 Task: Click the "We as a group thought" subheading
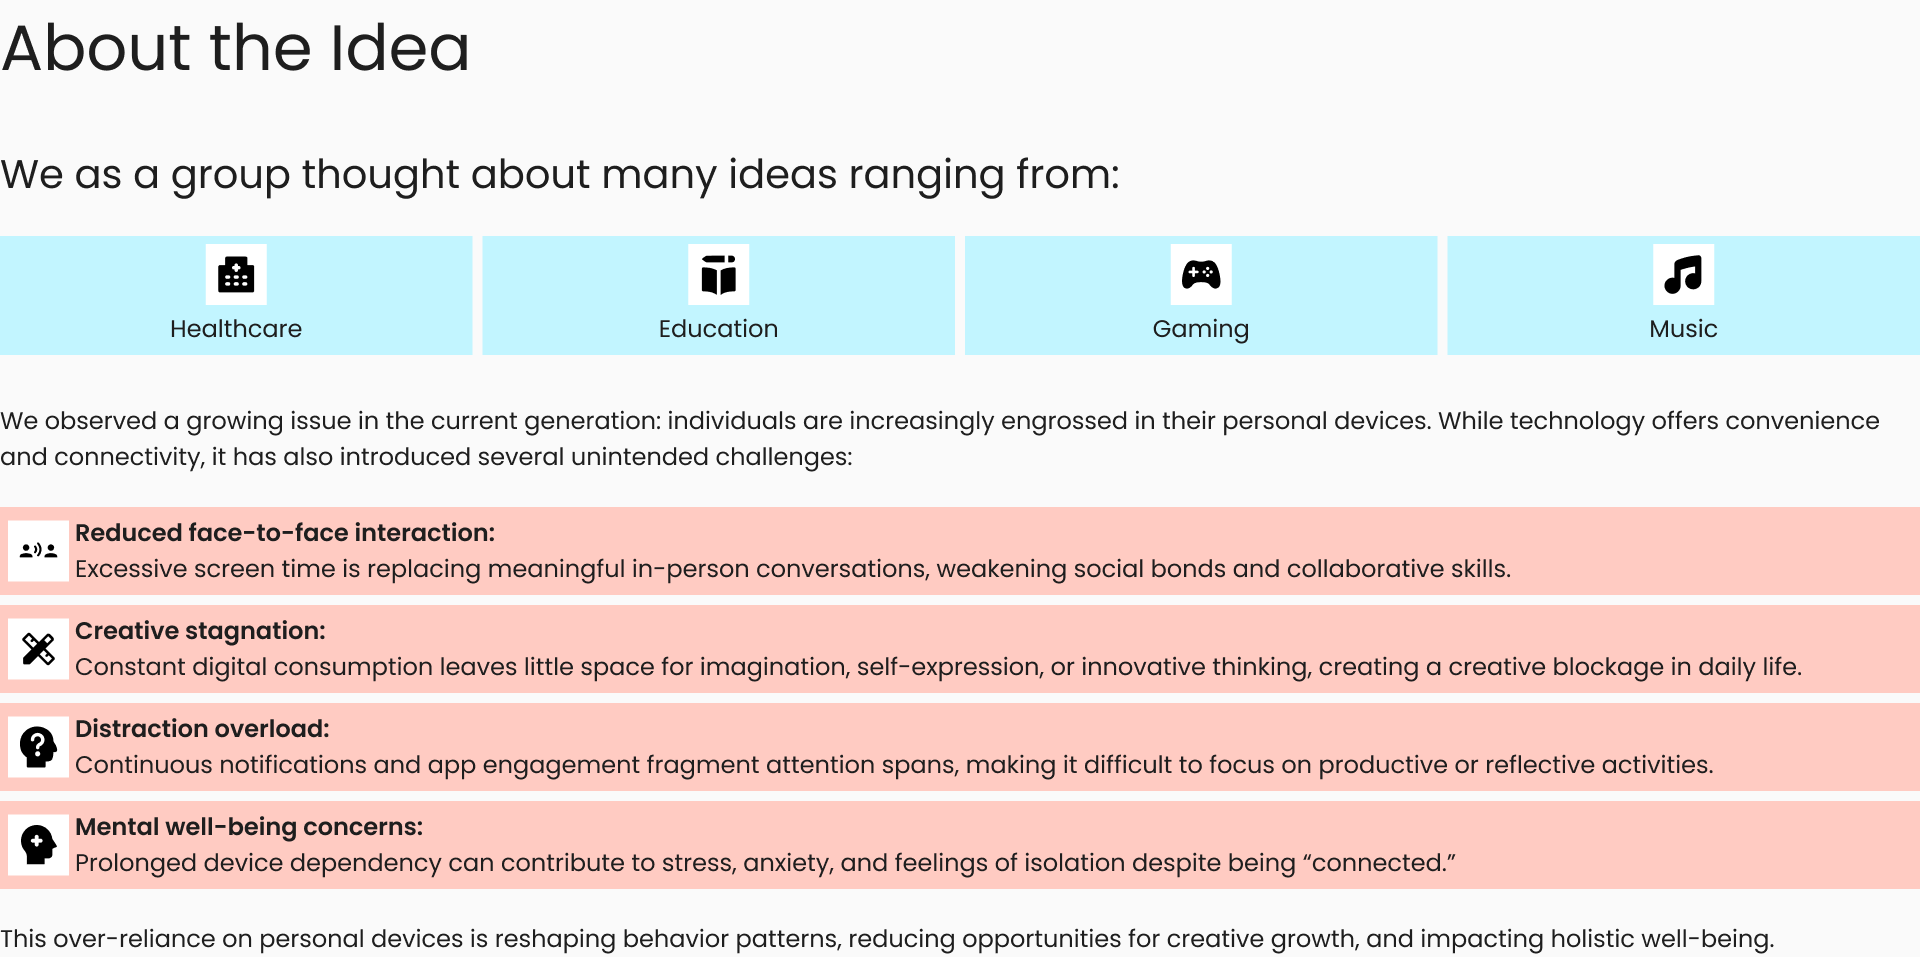point(560,175)
